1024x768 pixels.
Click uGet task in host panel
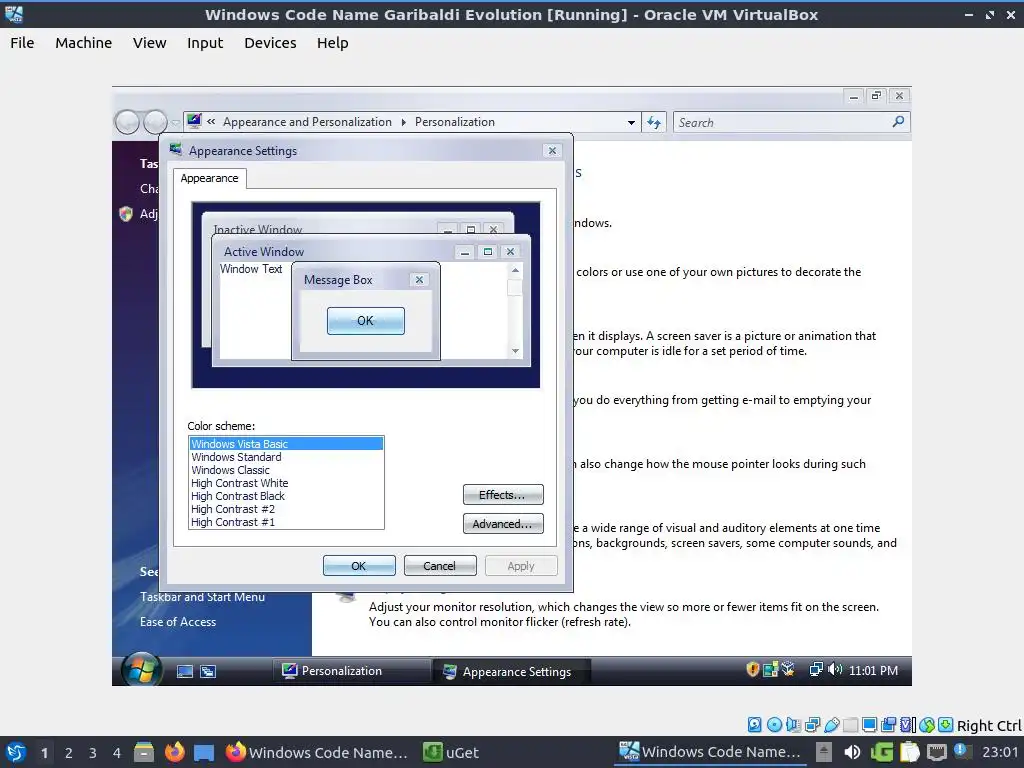coord(451,752)
